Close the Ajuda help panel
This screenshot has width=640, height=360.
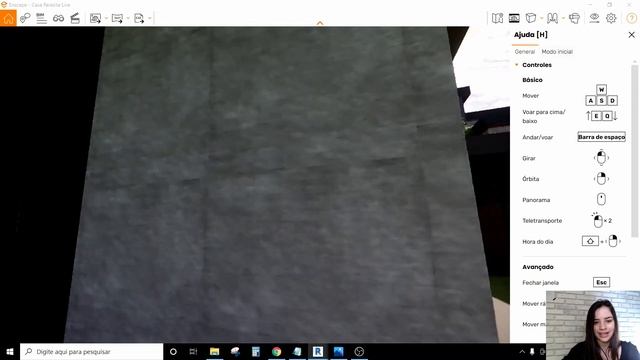631,35
